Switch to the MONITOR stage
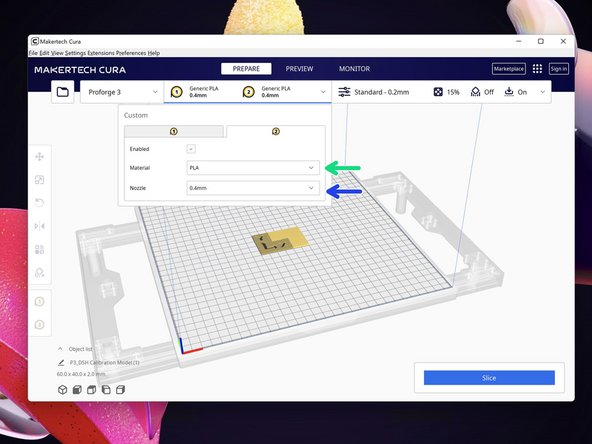Viewport: 592px width, 444px height. (354, 69)
